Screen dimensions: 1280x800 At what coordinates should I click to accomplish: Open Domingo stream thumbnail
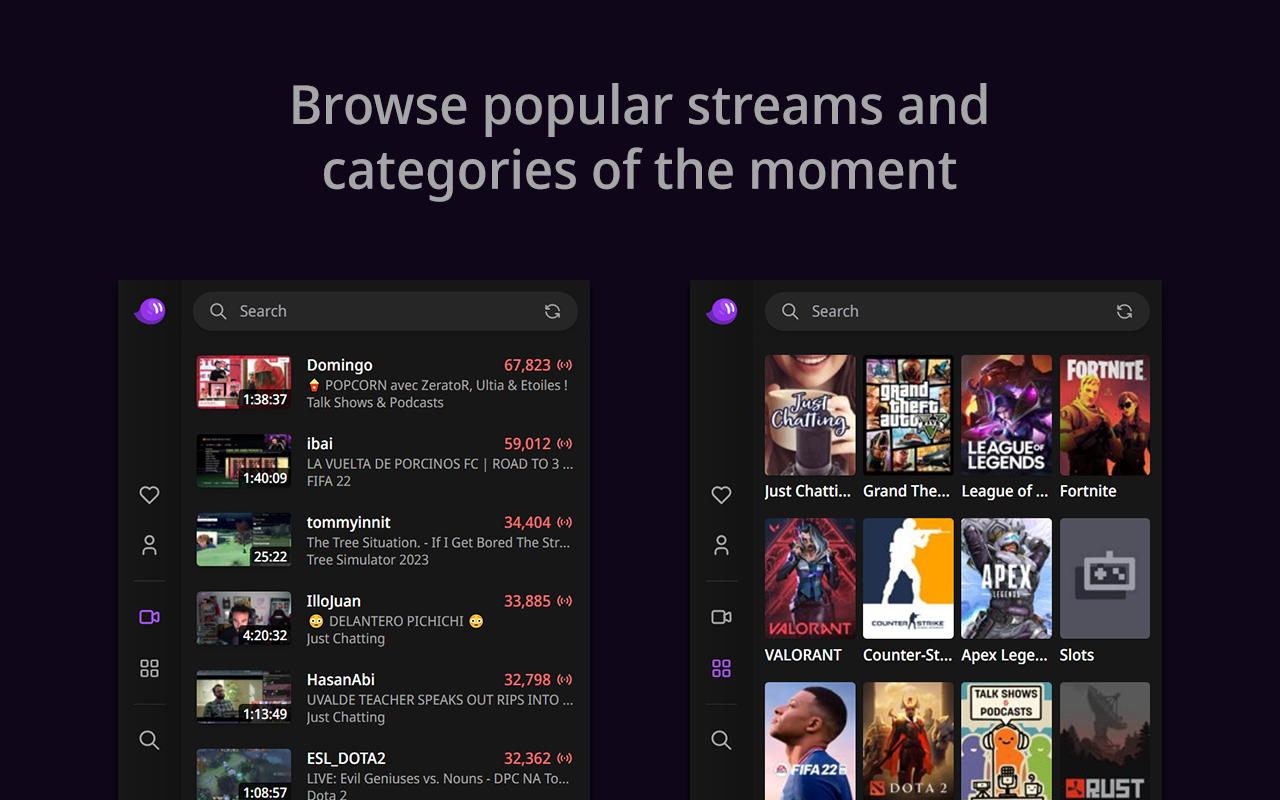(x=244, y=382)
